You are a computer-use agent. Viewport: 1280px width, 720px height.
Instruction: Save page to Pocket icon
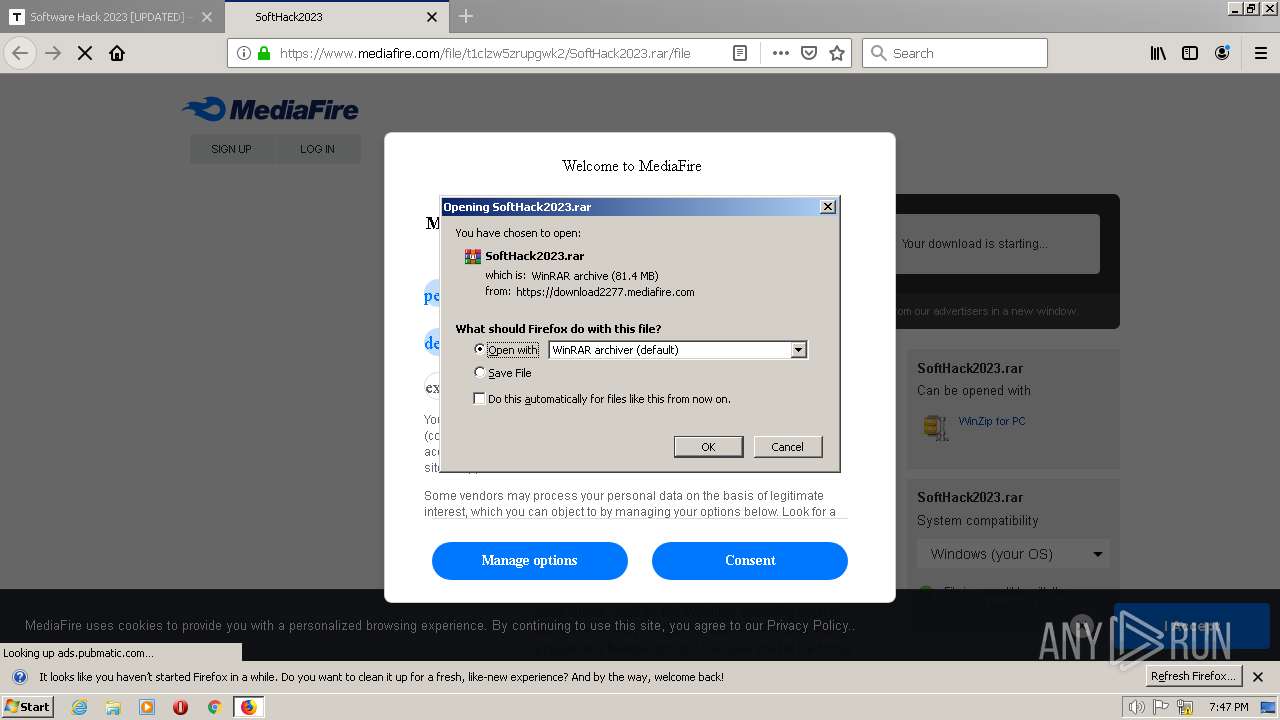tap(809, 53)
